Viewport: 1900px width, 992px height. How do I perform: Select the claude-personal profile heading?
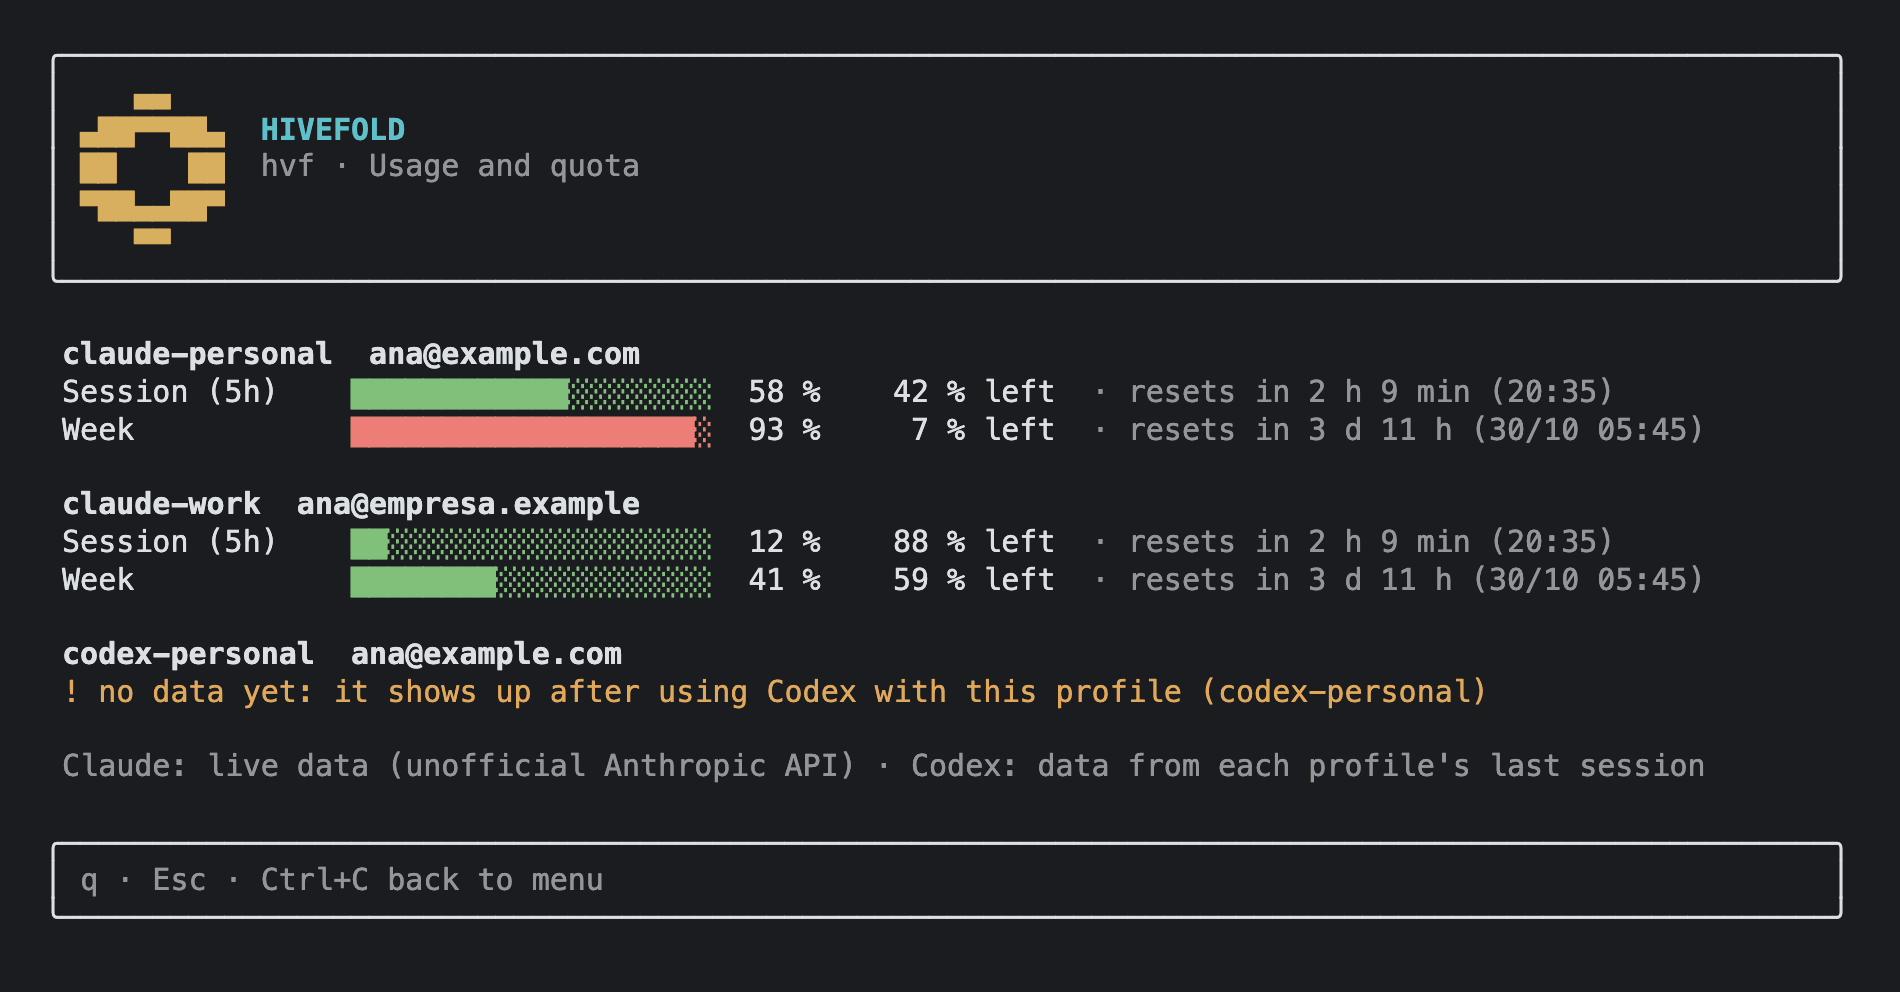point(197,354)
